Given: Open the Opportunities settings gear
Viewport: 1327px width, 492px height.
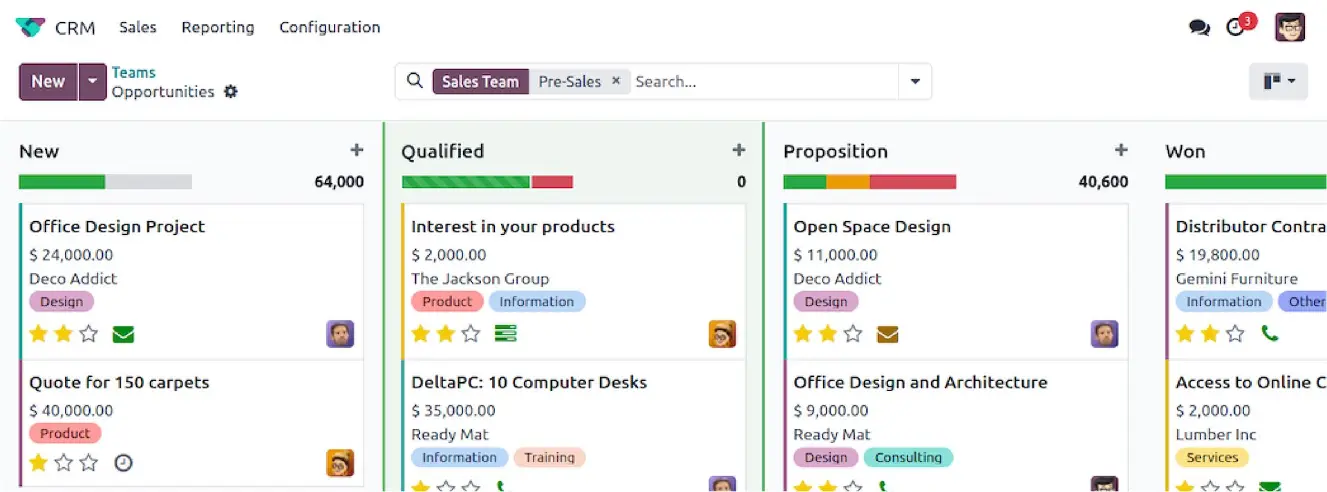Looking at the screenshot, I should coord(231,92).
